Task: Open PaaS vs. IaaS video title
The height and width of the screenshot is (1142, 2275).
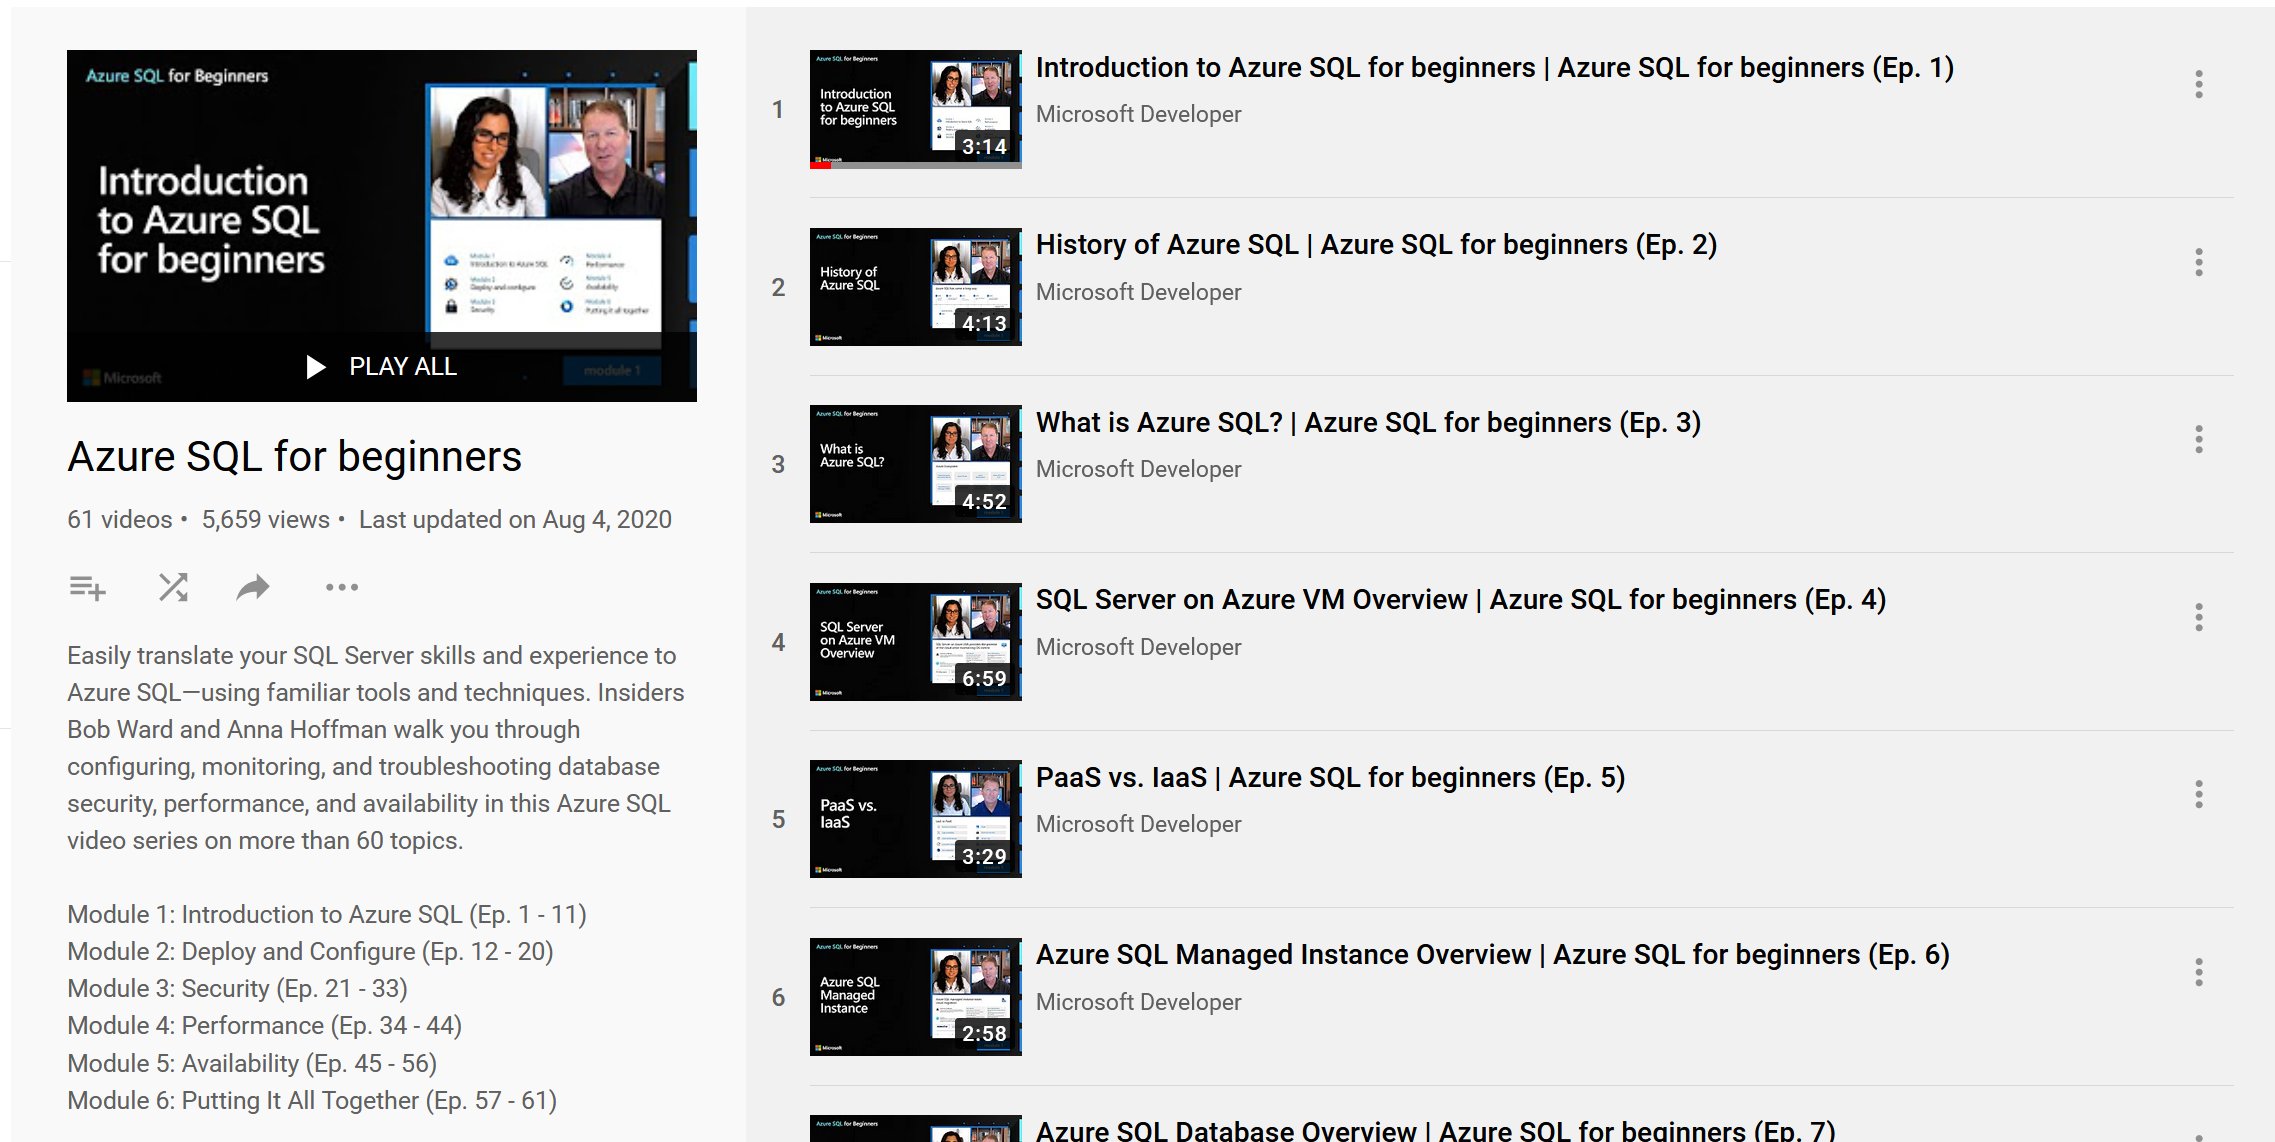Action: point(1329,778)
